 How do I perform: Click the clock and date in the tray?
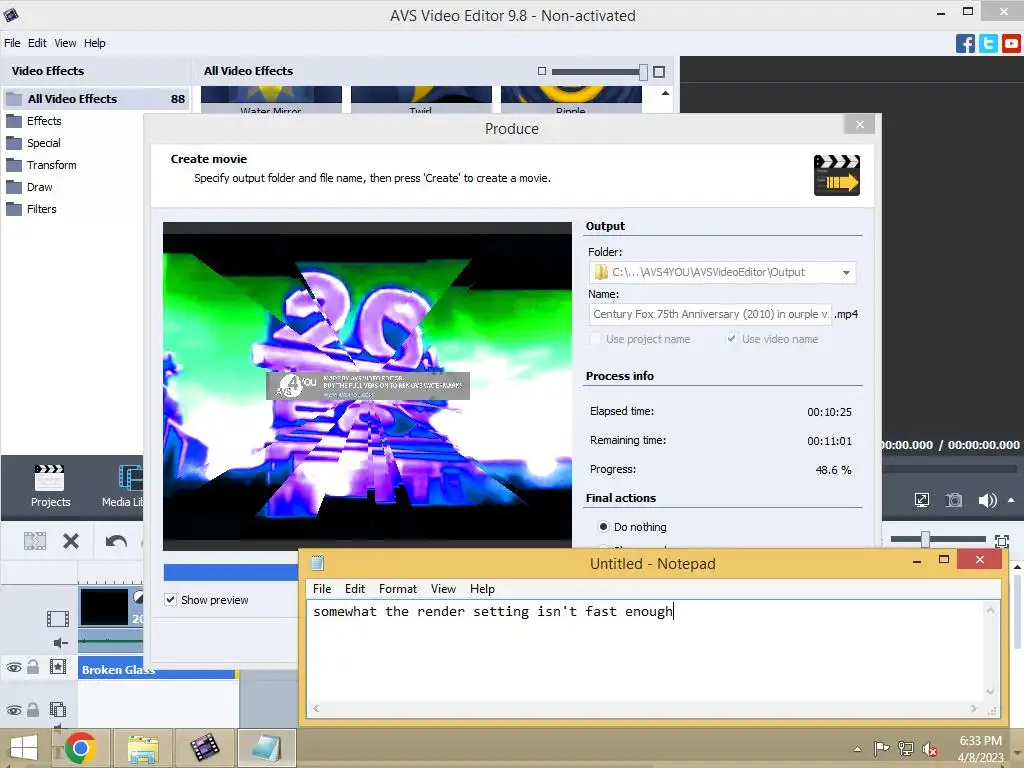coord(980,749)
